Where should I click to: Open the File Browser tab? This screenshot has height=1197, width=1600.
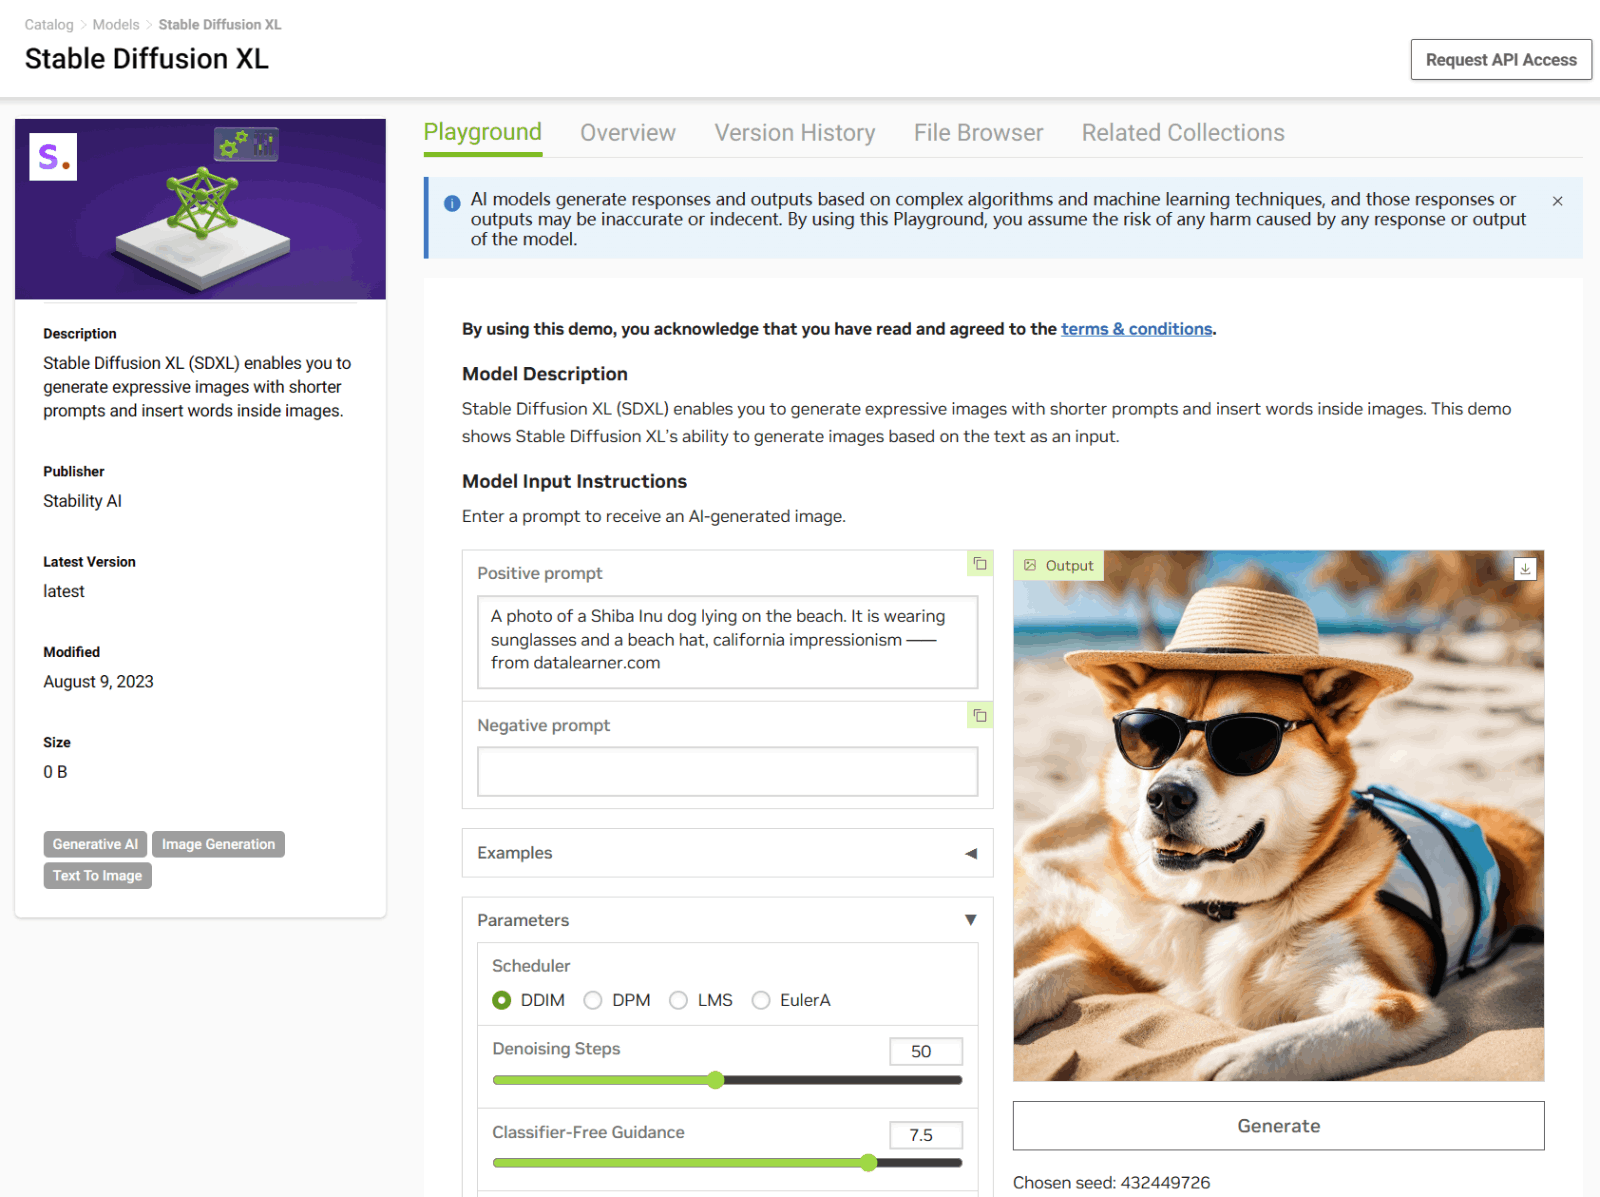pyautogui.click(x=977, y=133)
